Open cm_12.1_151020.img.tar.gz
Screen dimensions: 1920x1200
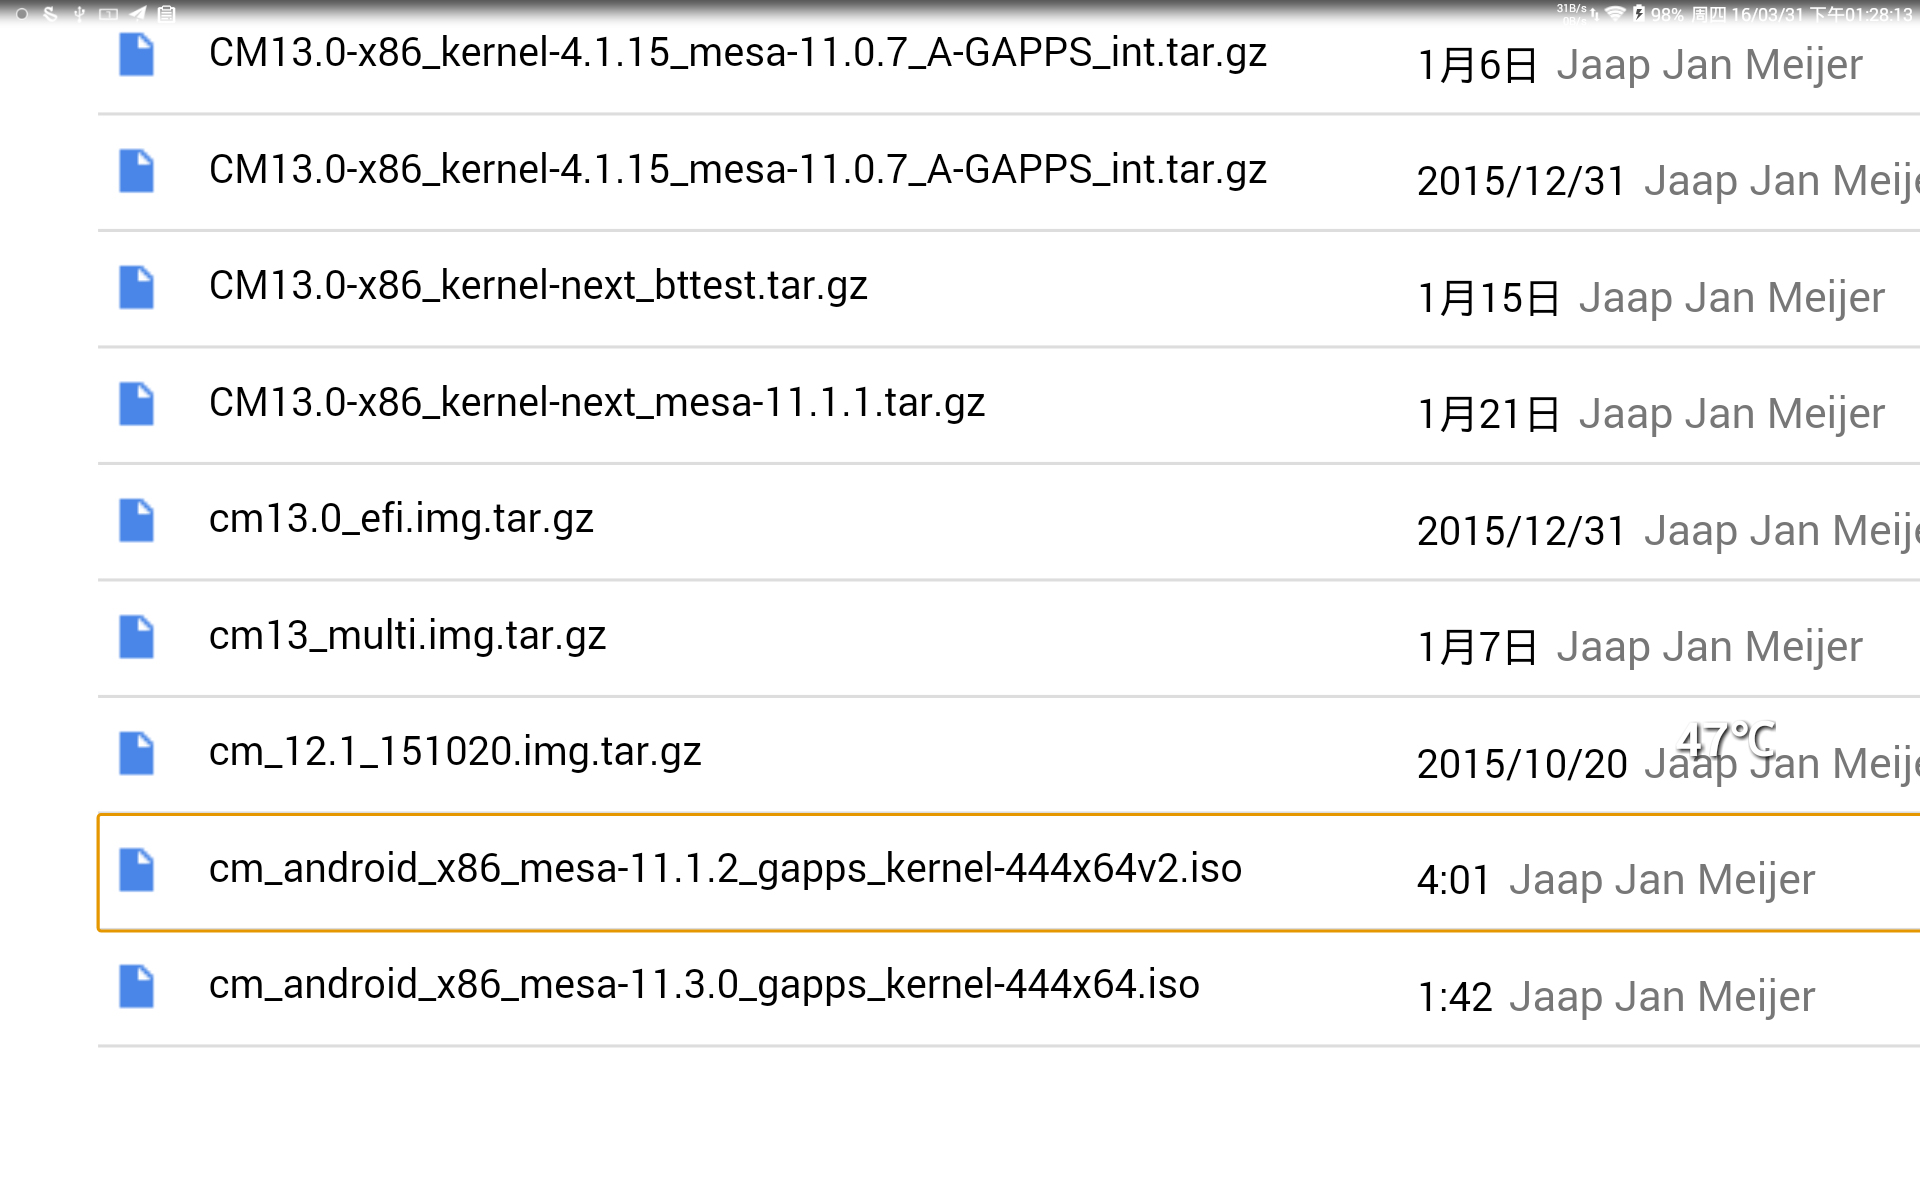(455, 752)
